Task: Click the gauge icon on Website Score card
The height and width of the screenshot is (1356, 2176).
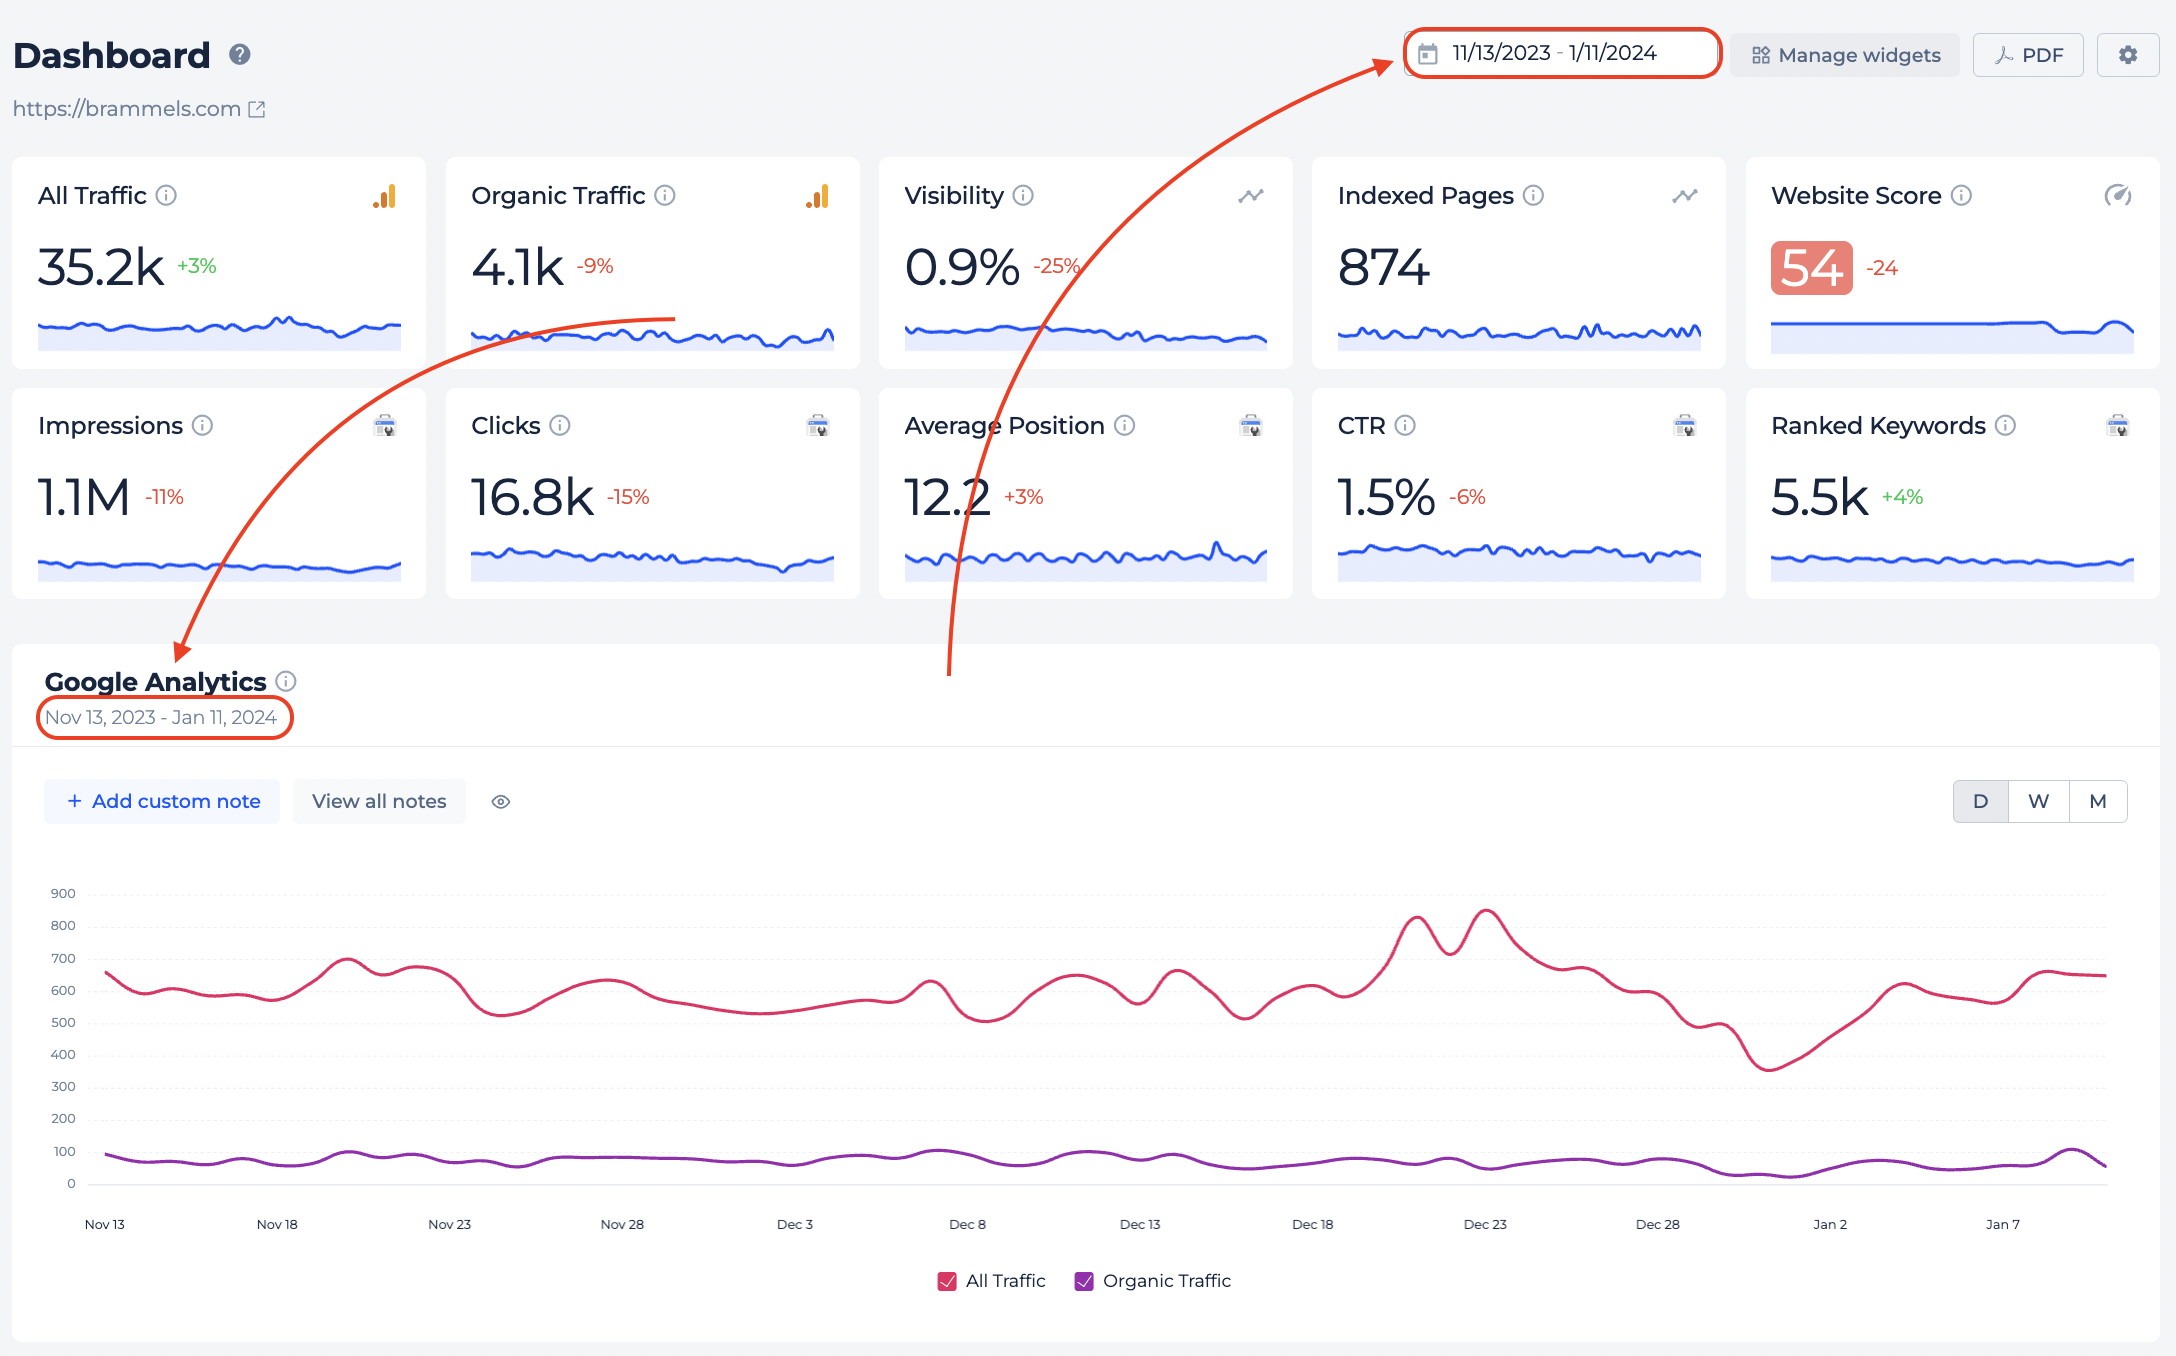Action: [x=2118, y=195]
